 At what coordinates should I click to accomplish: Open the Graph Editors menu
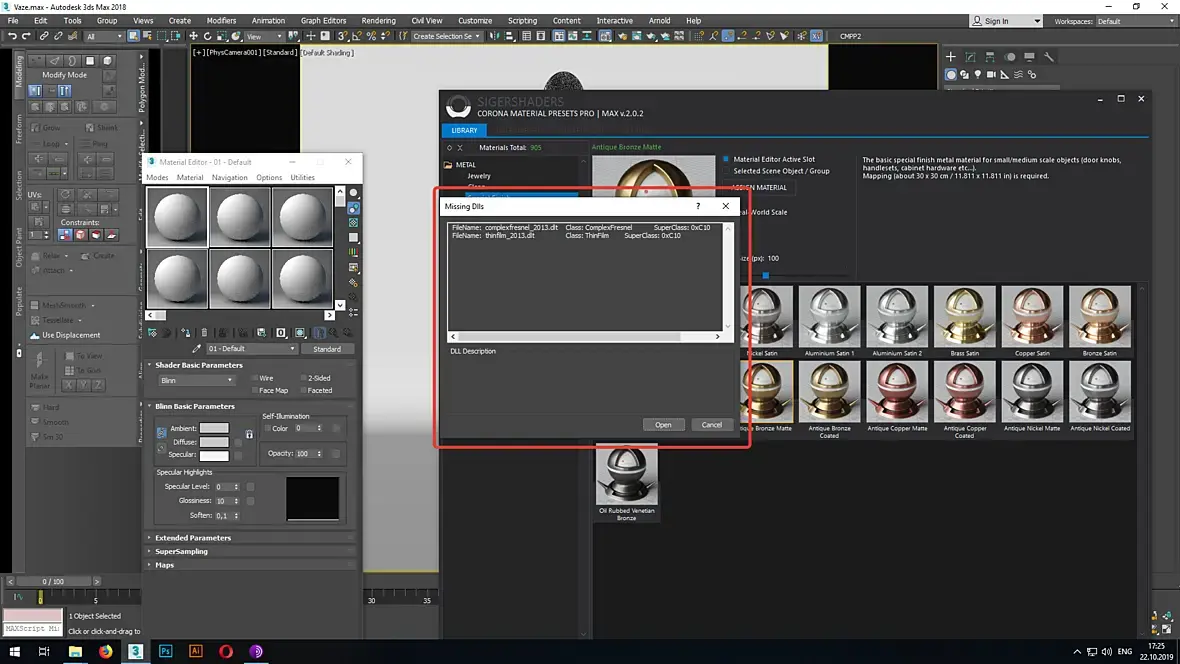click(323, 20)
